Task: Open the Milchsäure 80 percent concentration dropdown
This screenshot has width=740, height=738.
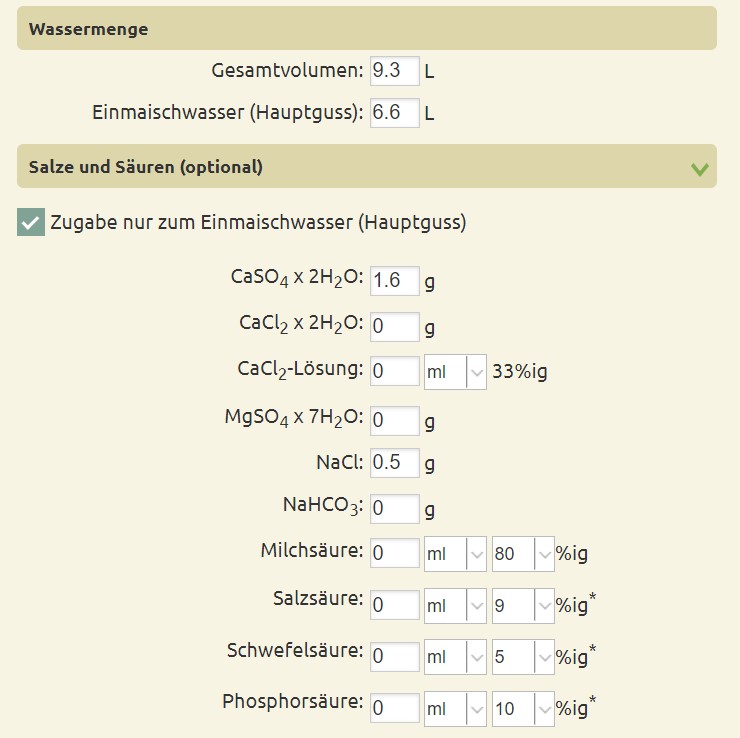Action: point(522,553)
